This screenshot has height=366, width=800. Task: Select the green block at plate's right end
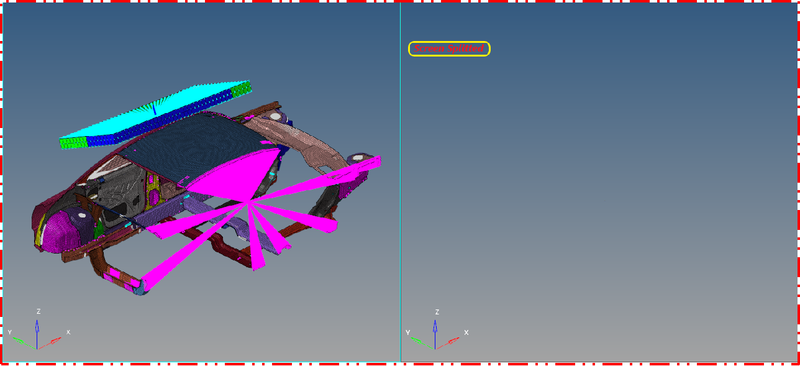[x=241, y=89]
